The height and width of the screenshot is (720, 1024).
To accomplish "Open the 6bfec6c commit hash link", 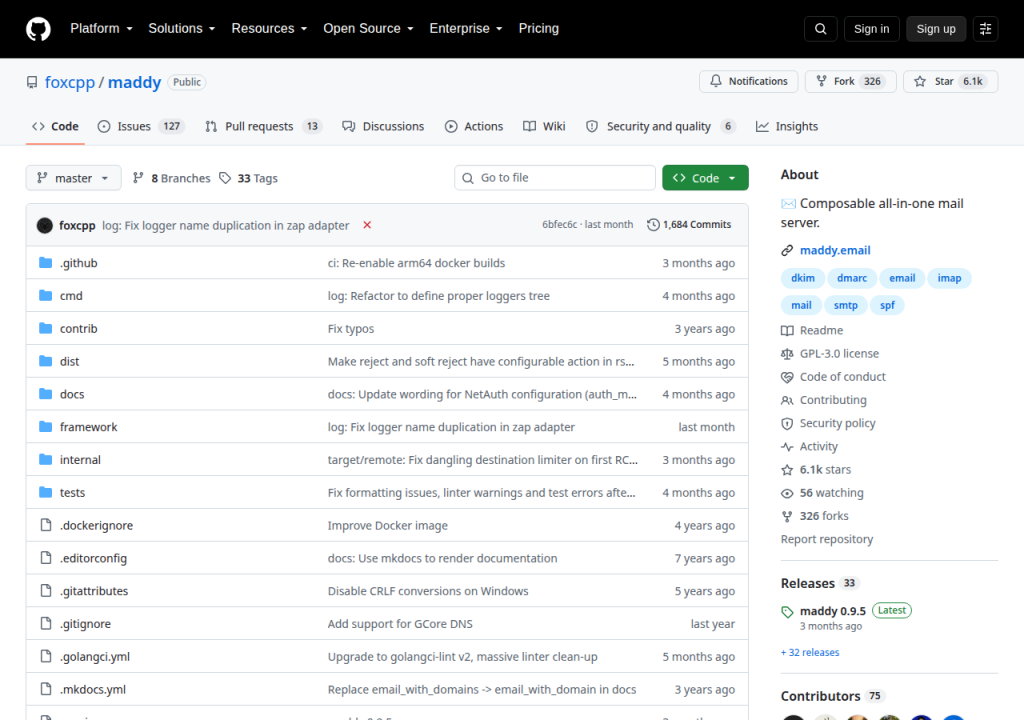I will click(560, 225).
